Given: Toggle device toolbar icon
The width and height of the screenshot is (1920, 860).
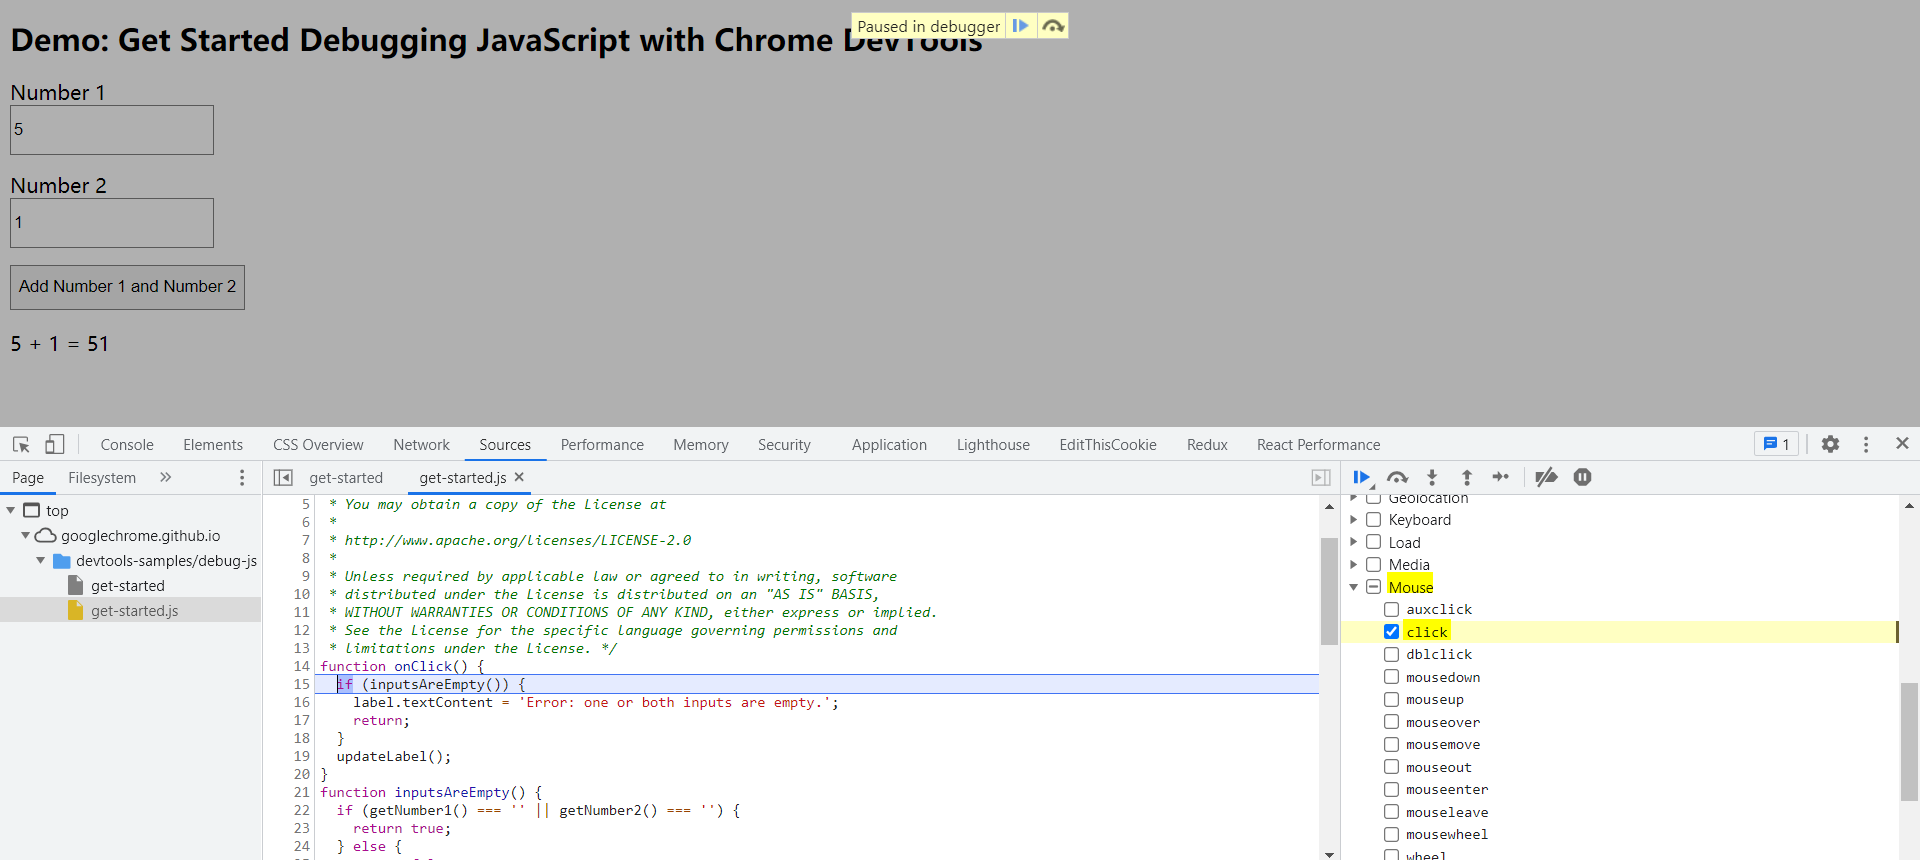Looking at the screenshot, I should click(x=55, y=444).
